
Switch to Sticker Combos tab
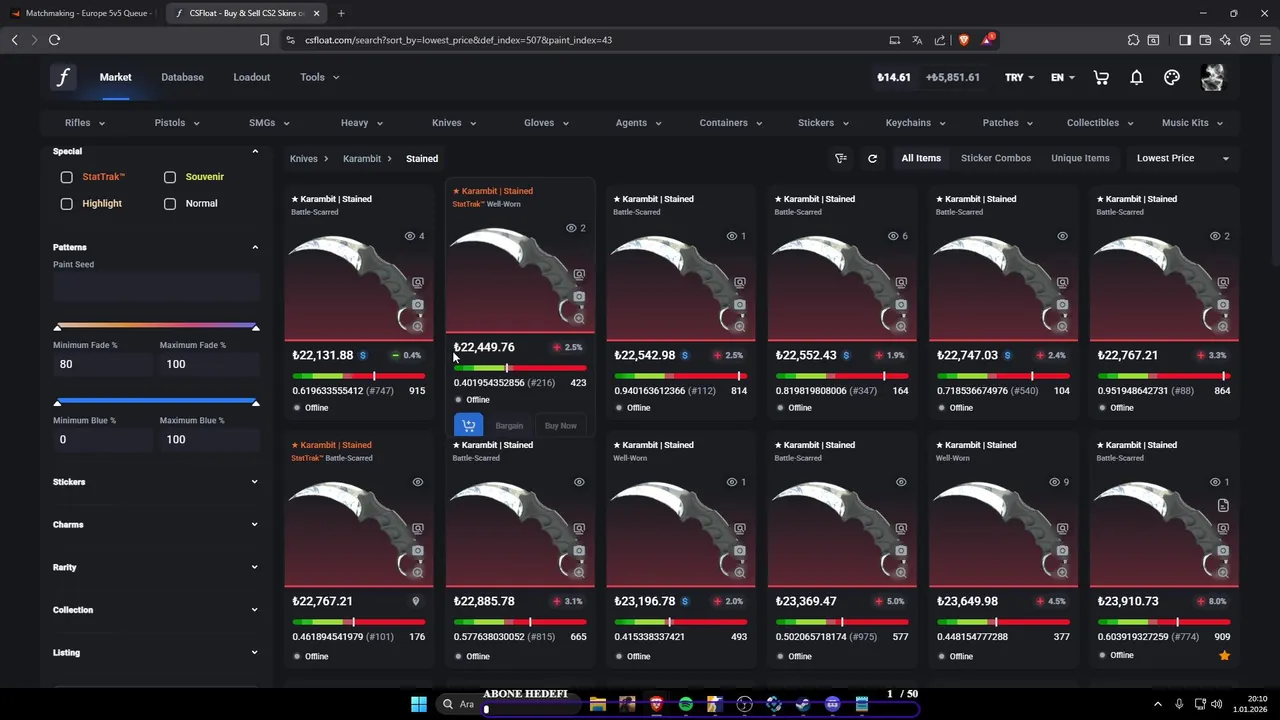coord(996,158)
